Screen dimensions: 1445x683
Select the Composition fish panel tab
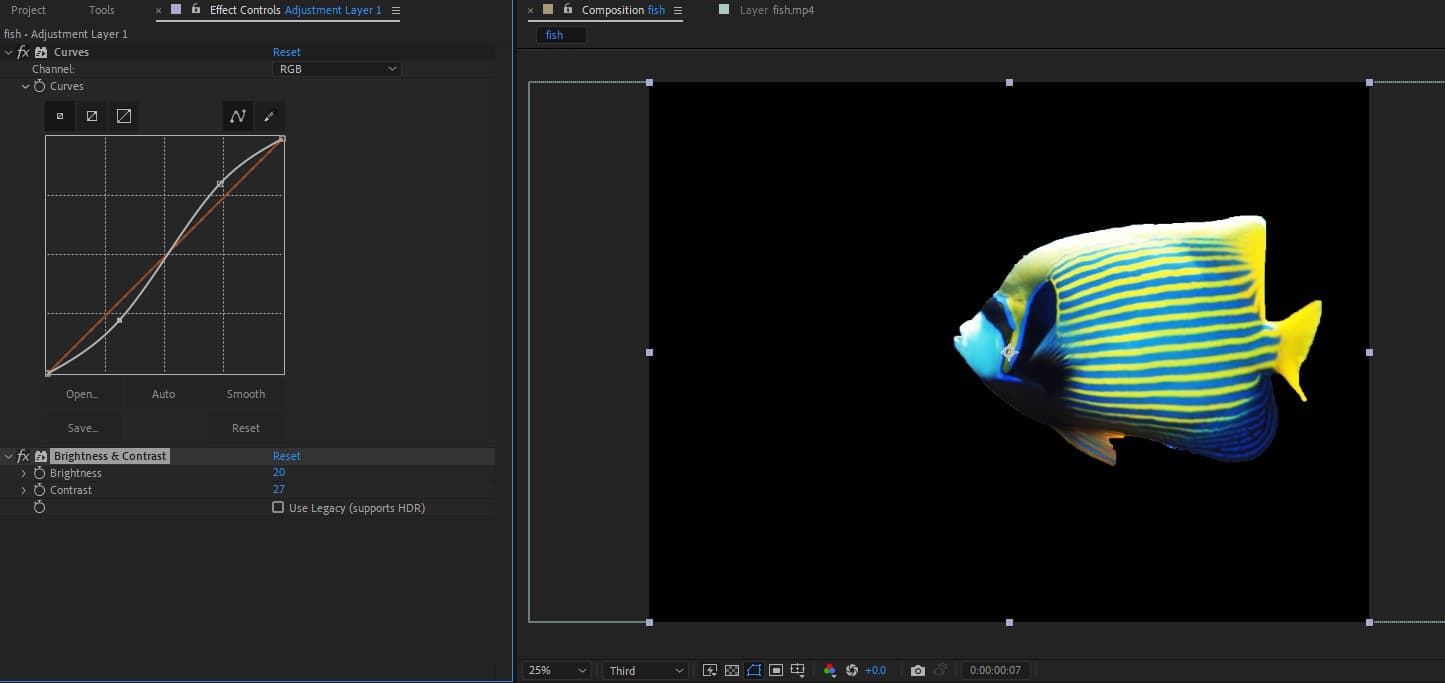click(x=623, y=10)
